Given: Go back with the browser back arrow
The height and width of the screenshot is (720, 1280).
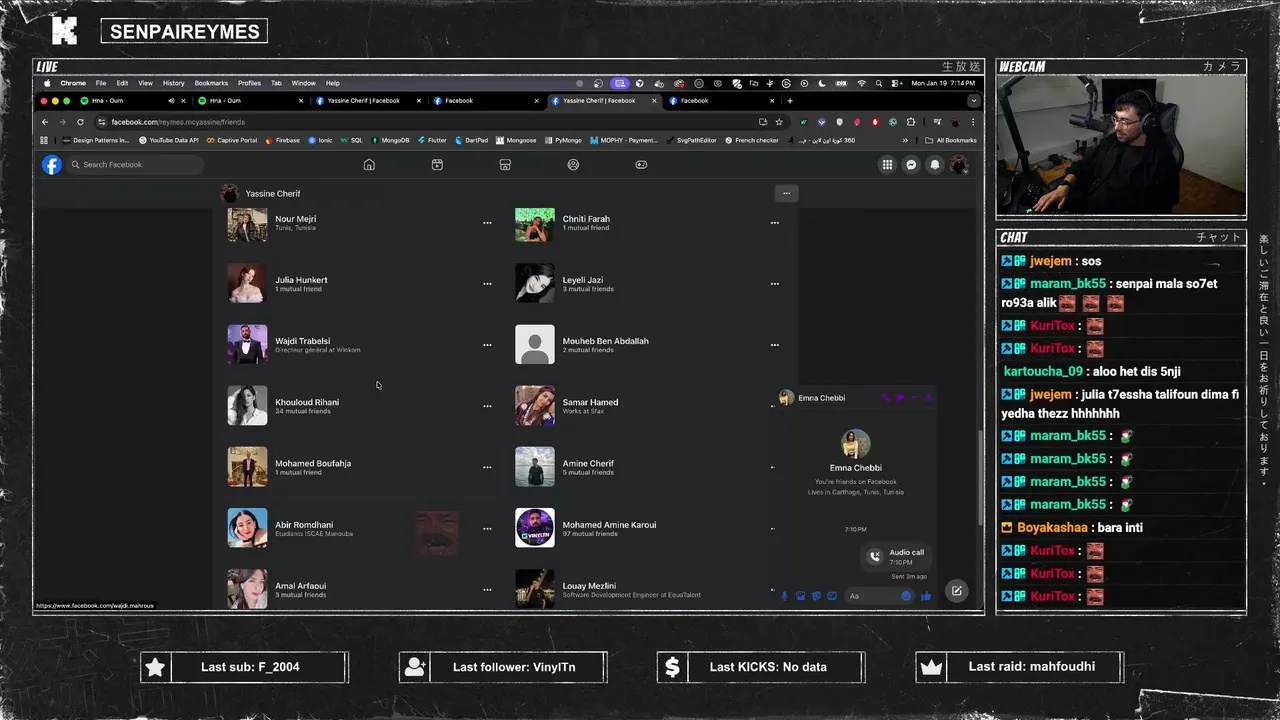Looking at the screenshot, I should (45, 122).
